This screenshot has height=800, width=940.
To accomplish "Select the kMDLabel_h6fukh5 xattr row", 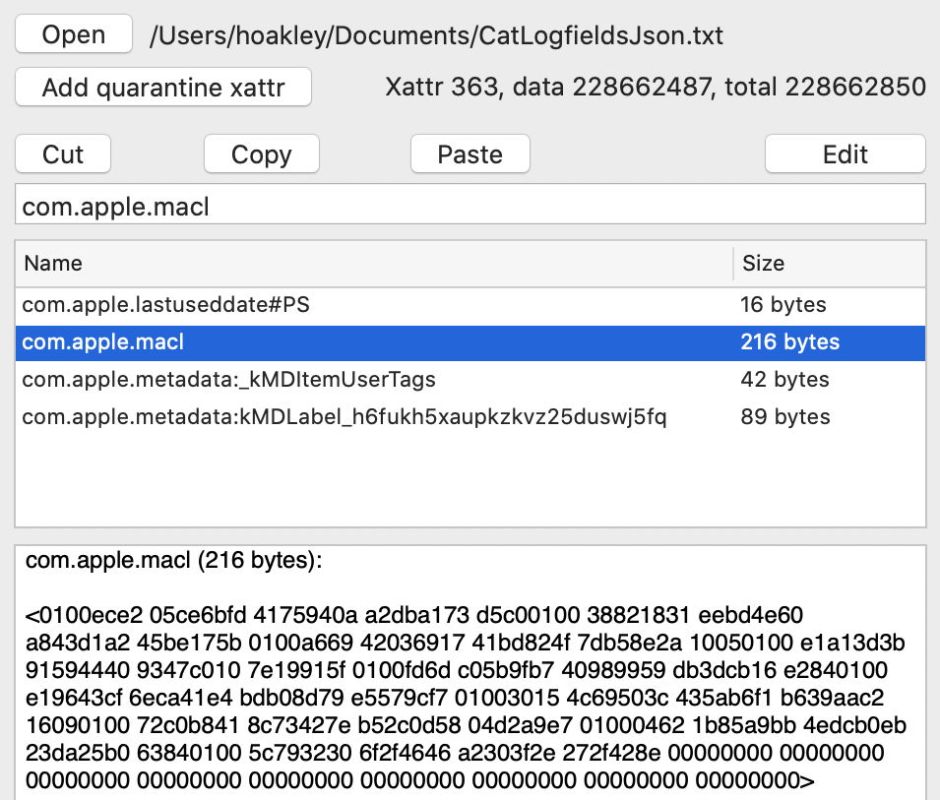I will pyautogui.click(x=344, y=417).
